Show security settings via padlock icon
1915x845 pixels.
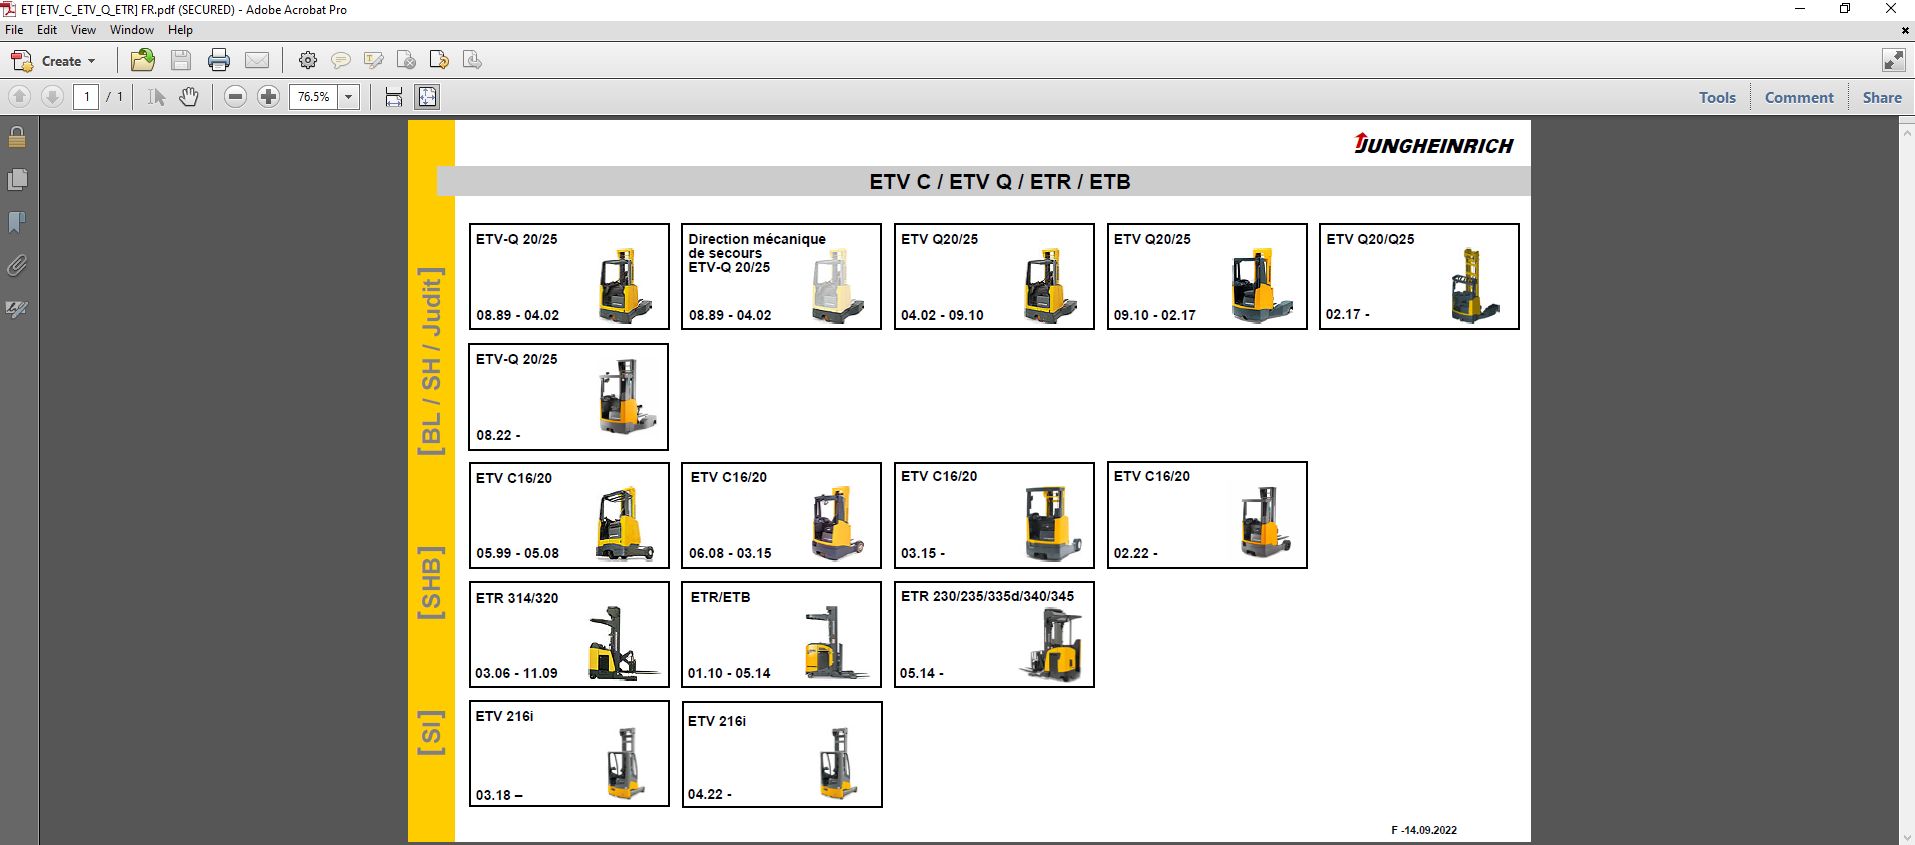[17, 137]
